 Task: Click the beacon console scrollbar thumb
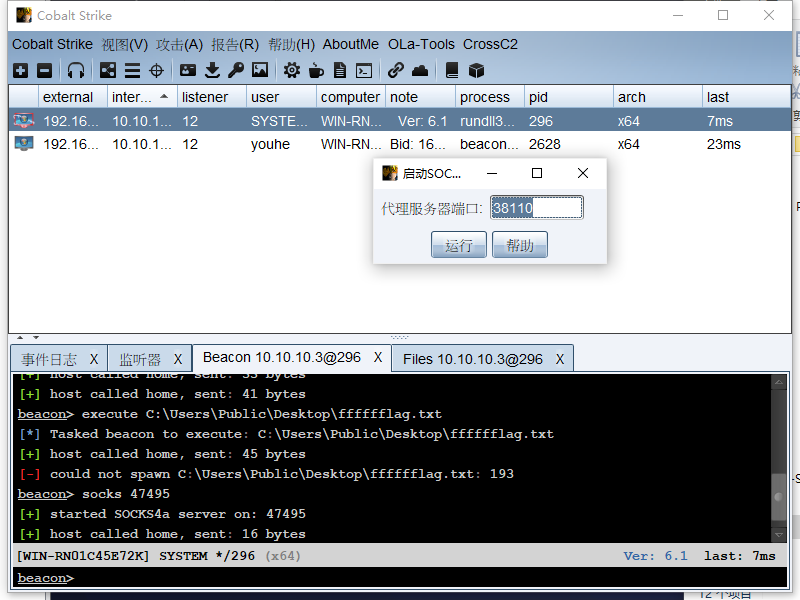click(779, 497)
